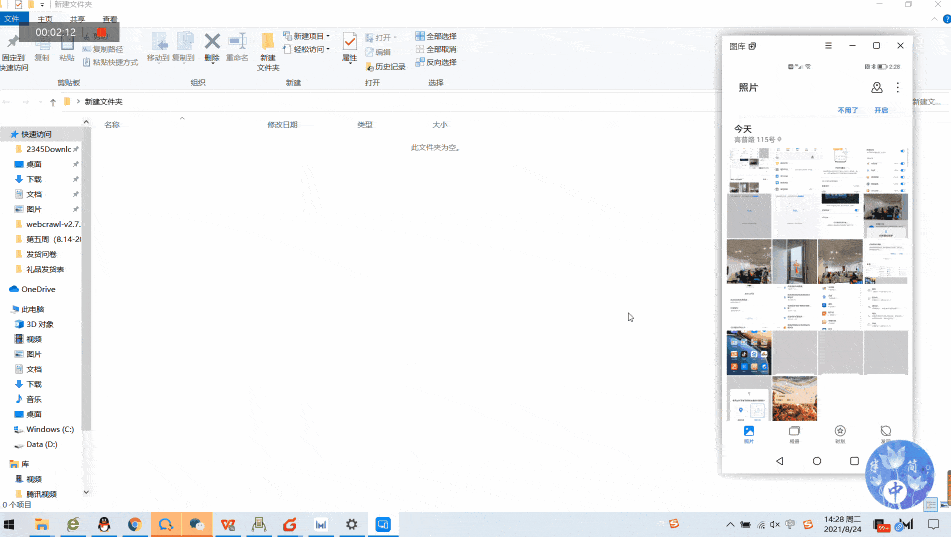This screenshot has height=537, width=951.
Task: Click 全部选择 in the ribbon
Action: coord(436,36)
